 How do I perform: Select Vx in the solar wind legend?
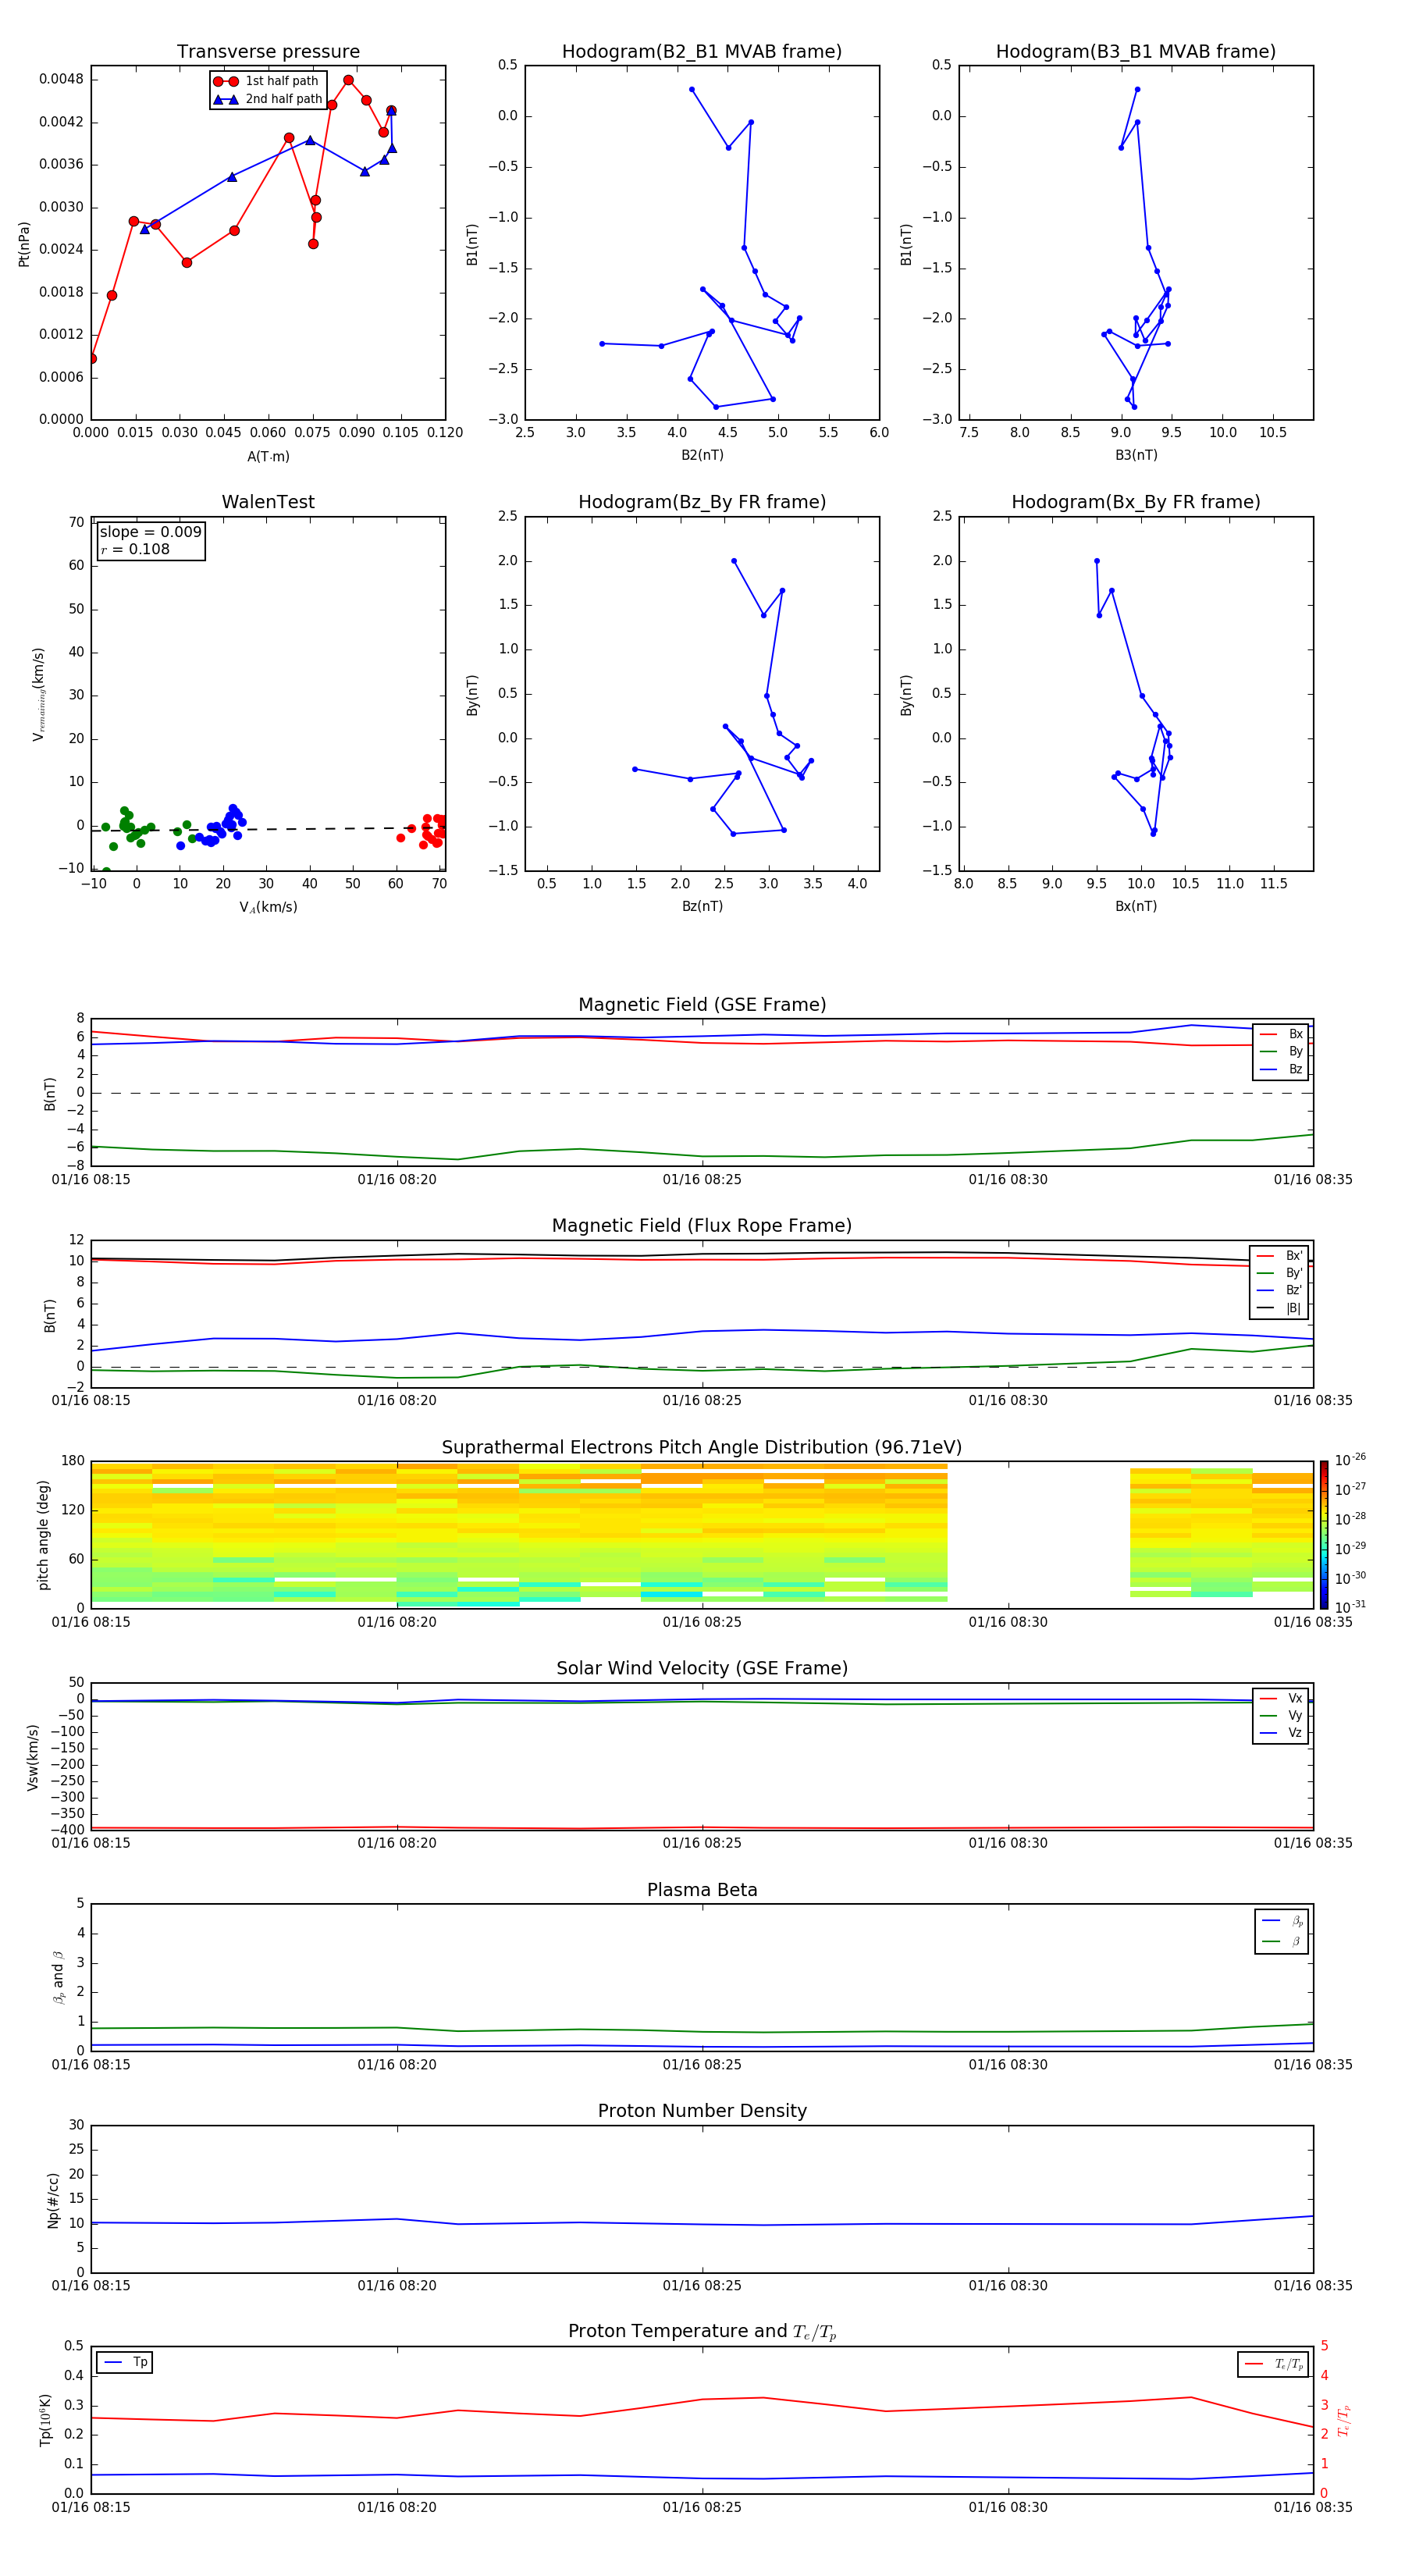[1281, 1699]
